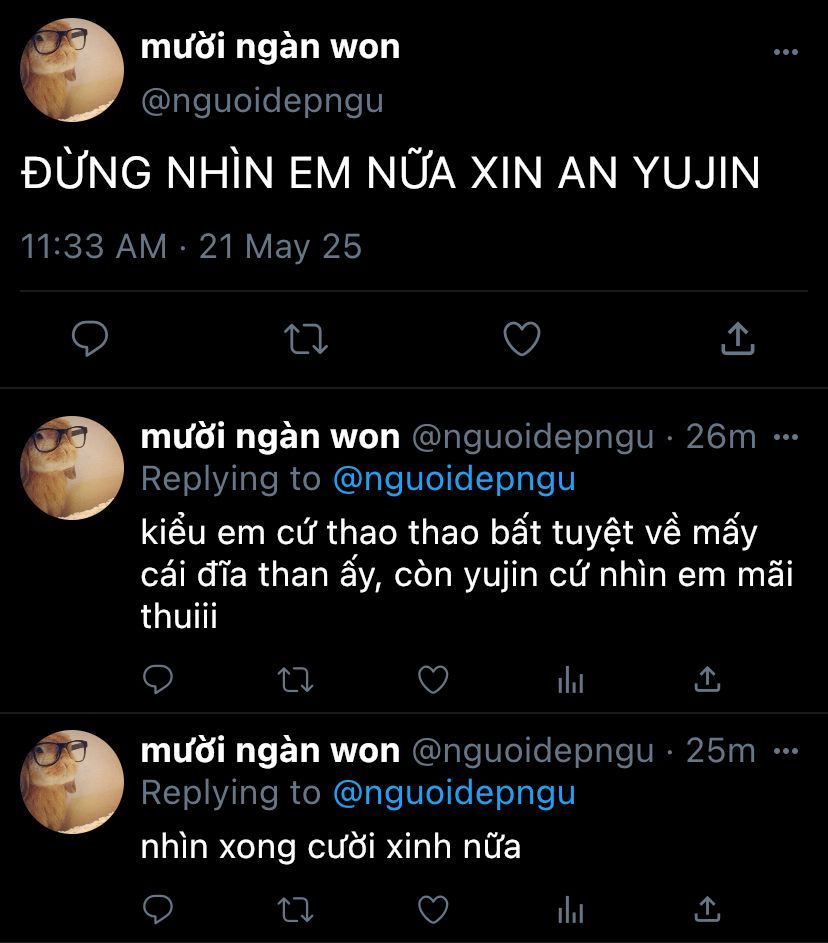Share the main tweet via upload icon
Screen dimensions: 828x943
[737, 339]
